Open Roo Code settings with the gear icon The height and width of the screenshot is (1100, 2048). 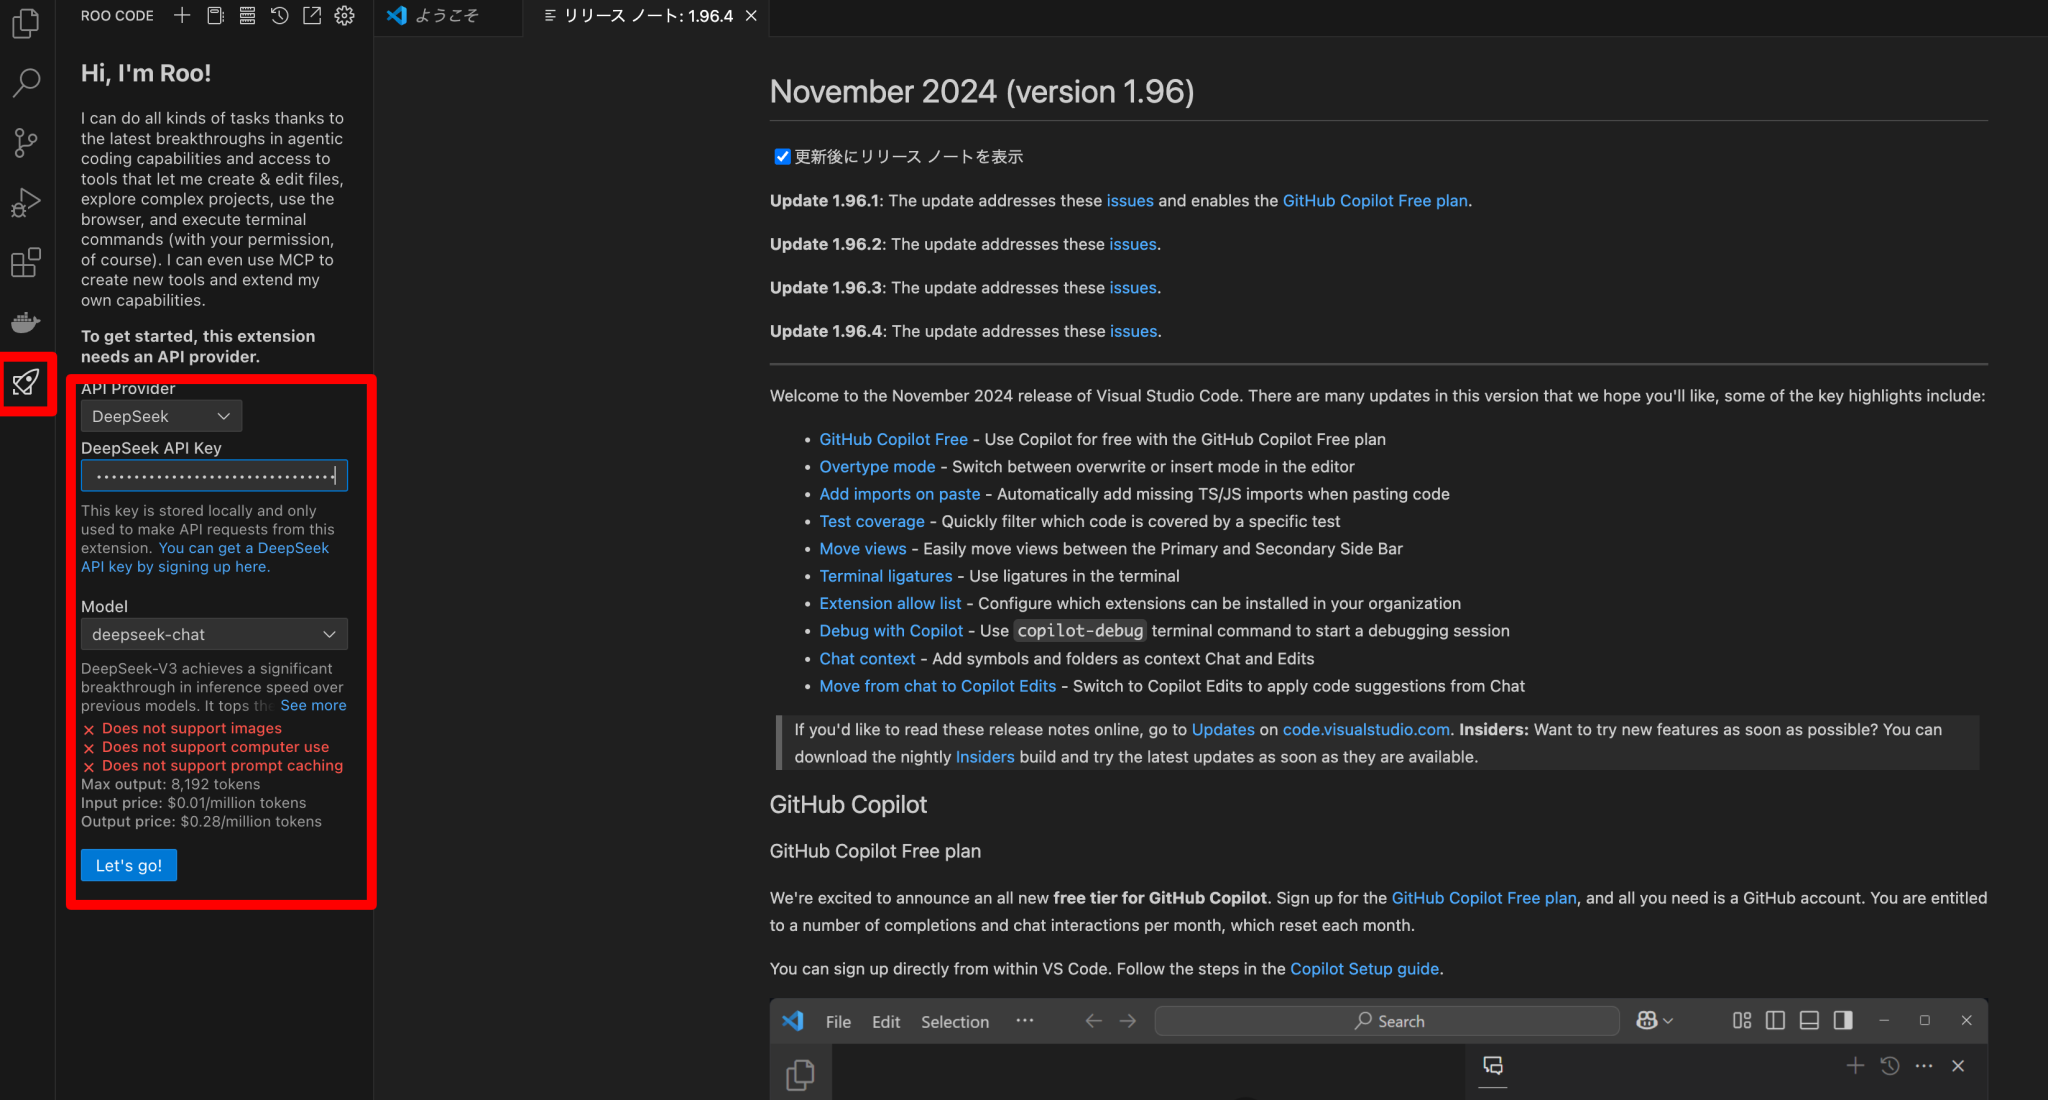click(x=344, y=15)
